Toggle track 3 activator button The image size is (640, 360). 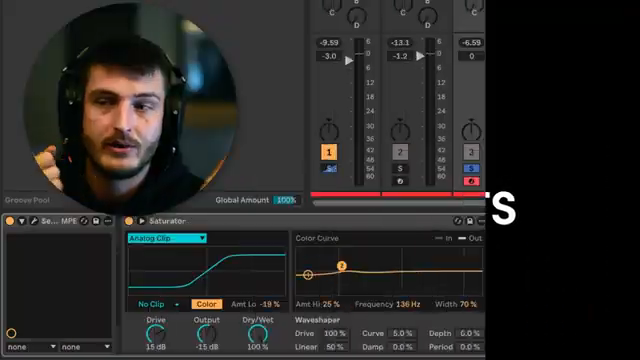tap(471, 152)
